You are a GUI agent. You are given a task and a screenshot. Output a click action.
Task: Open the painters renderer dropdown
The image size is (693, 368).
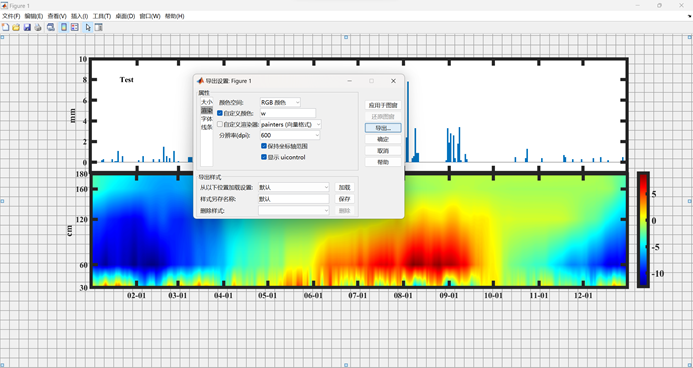click(x=290, y=125)
